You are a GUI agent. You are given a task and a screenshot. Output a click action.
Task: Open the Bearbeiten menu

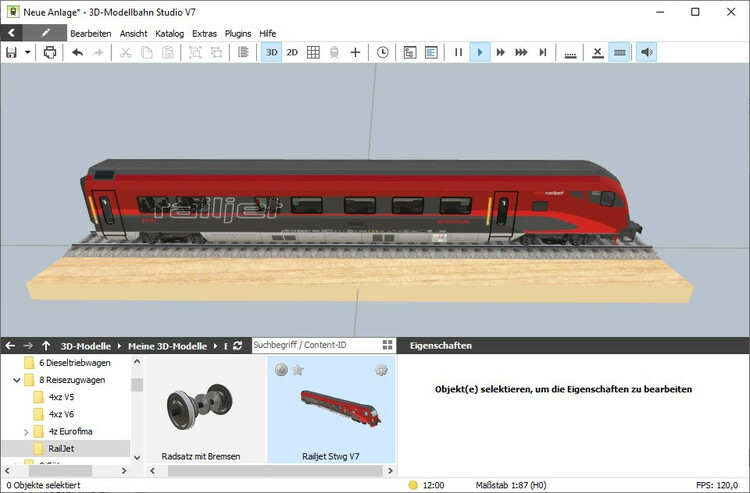click(x=90, y=33)
